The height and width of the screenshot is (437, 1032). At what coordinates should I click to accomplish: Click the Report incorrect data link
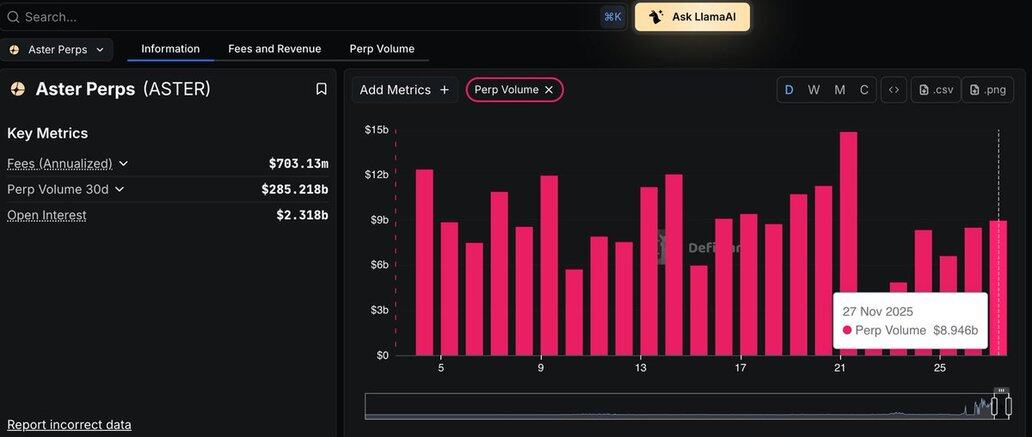point(69,425)
